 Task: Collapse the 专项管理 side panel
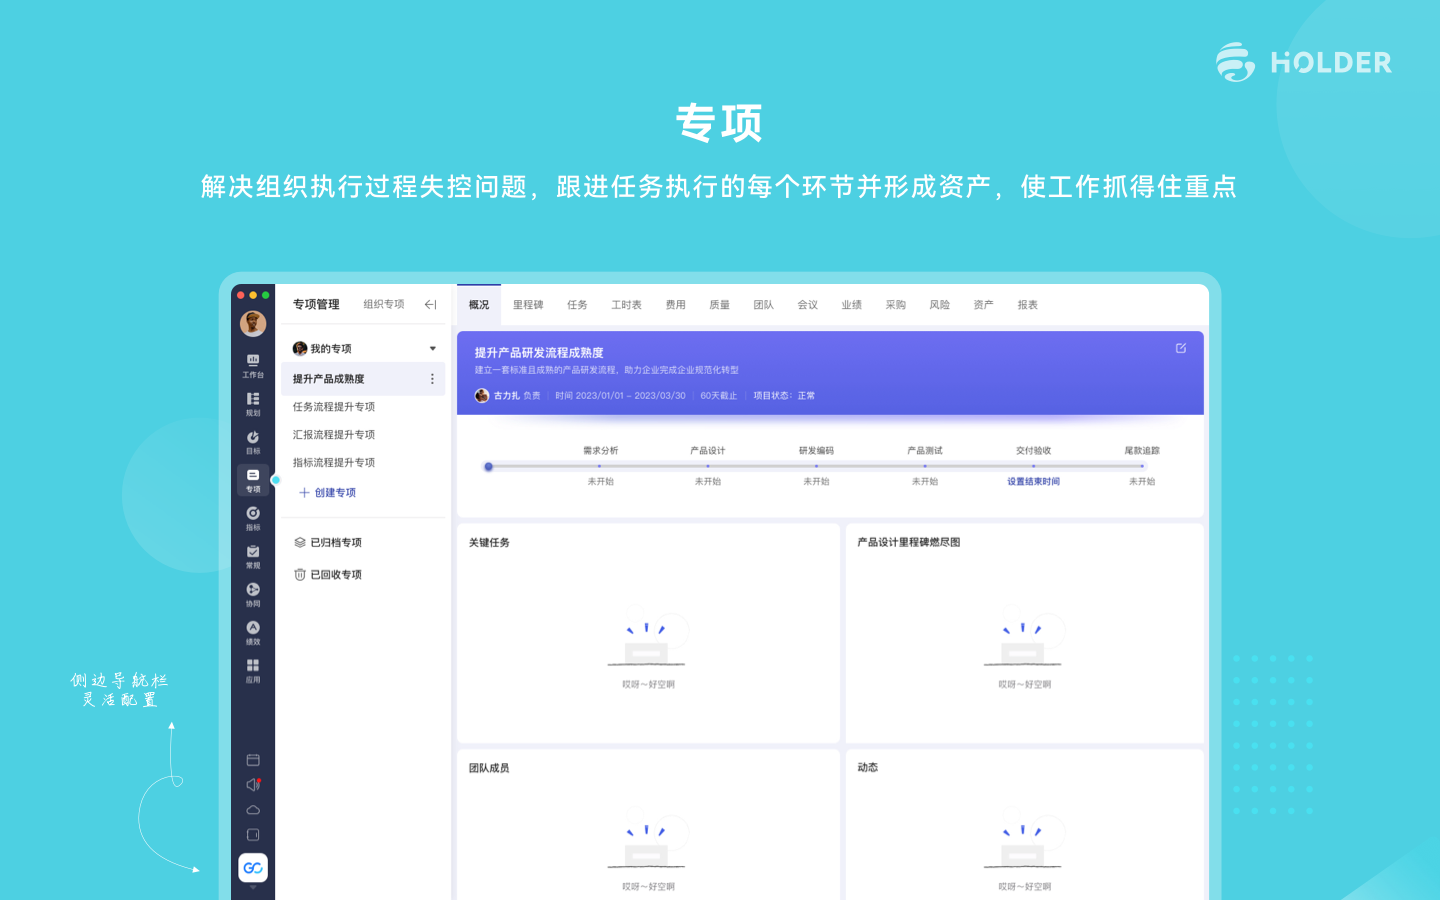(430, 305)
